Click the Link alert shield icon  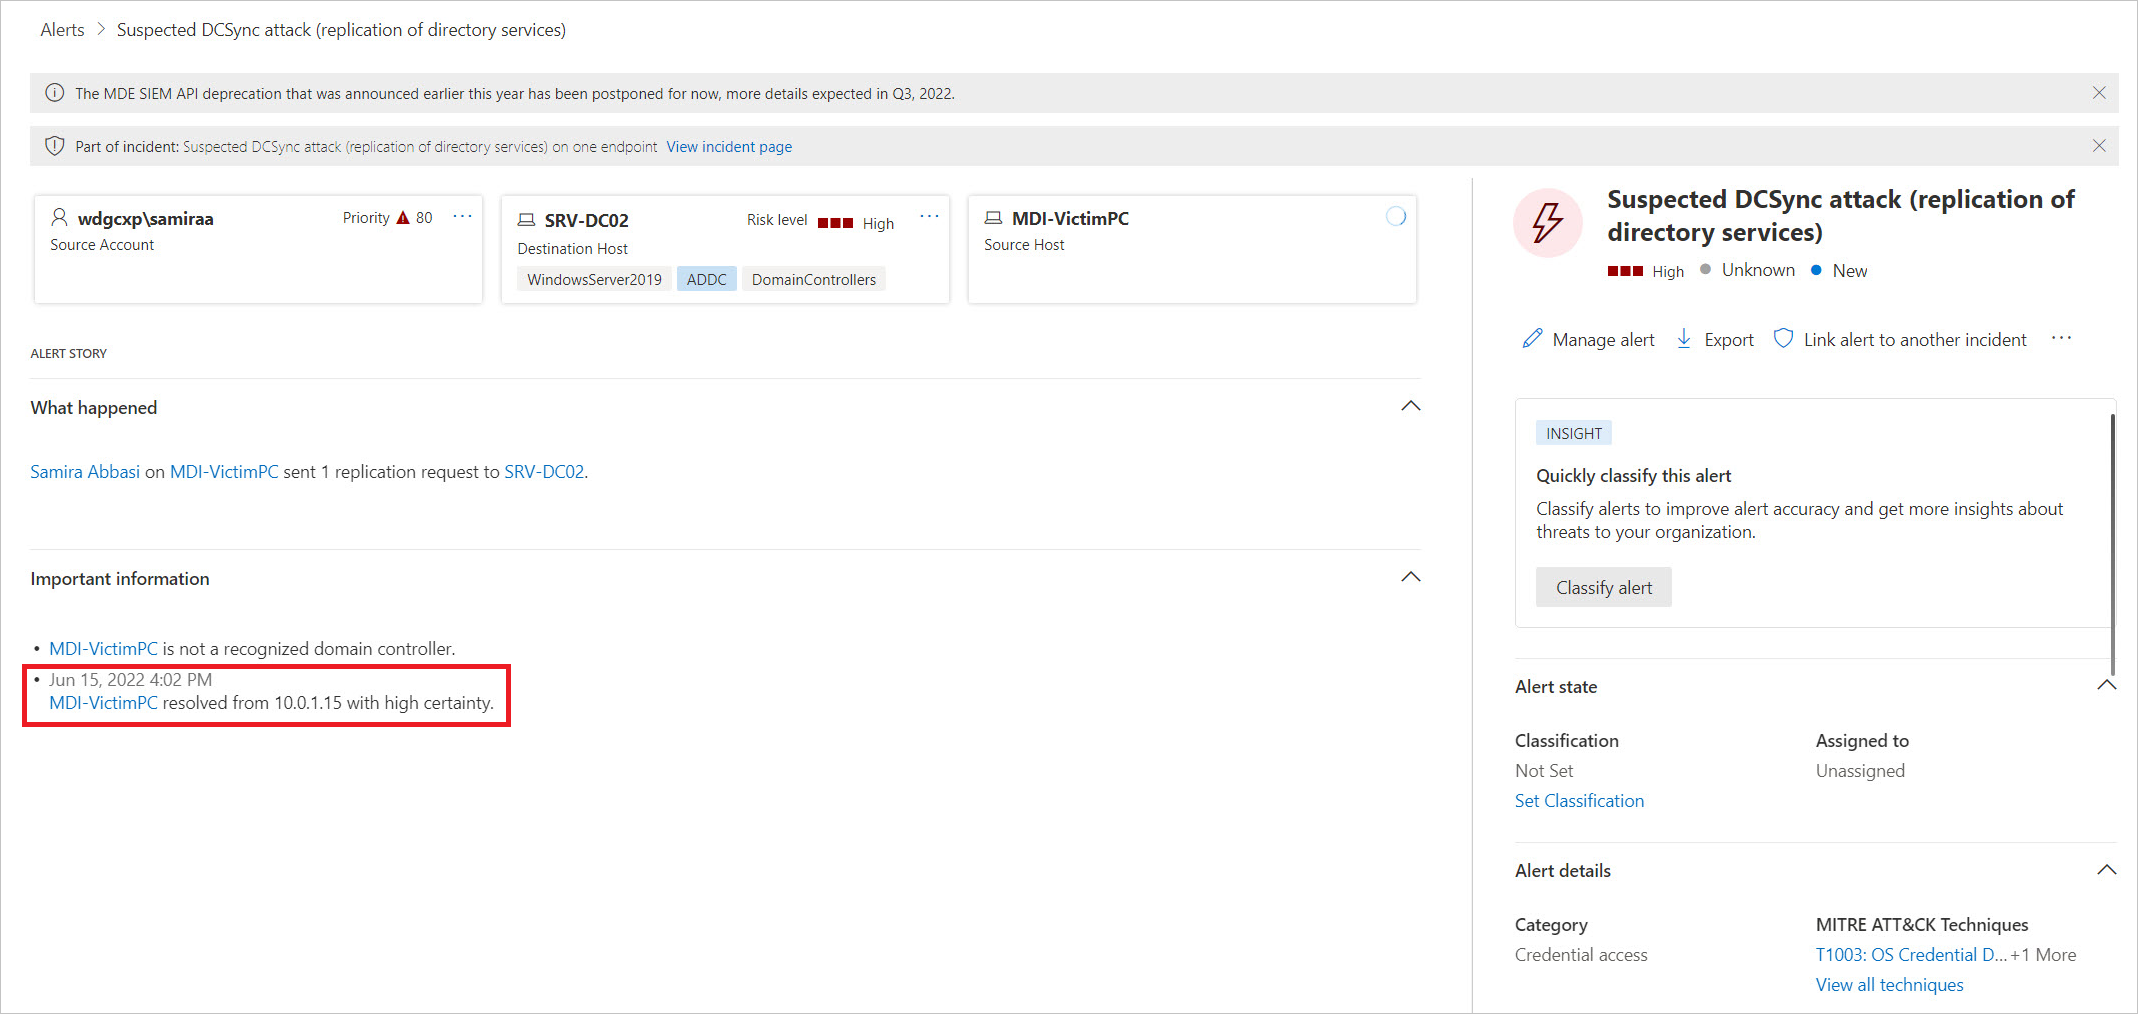1783,339
